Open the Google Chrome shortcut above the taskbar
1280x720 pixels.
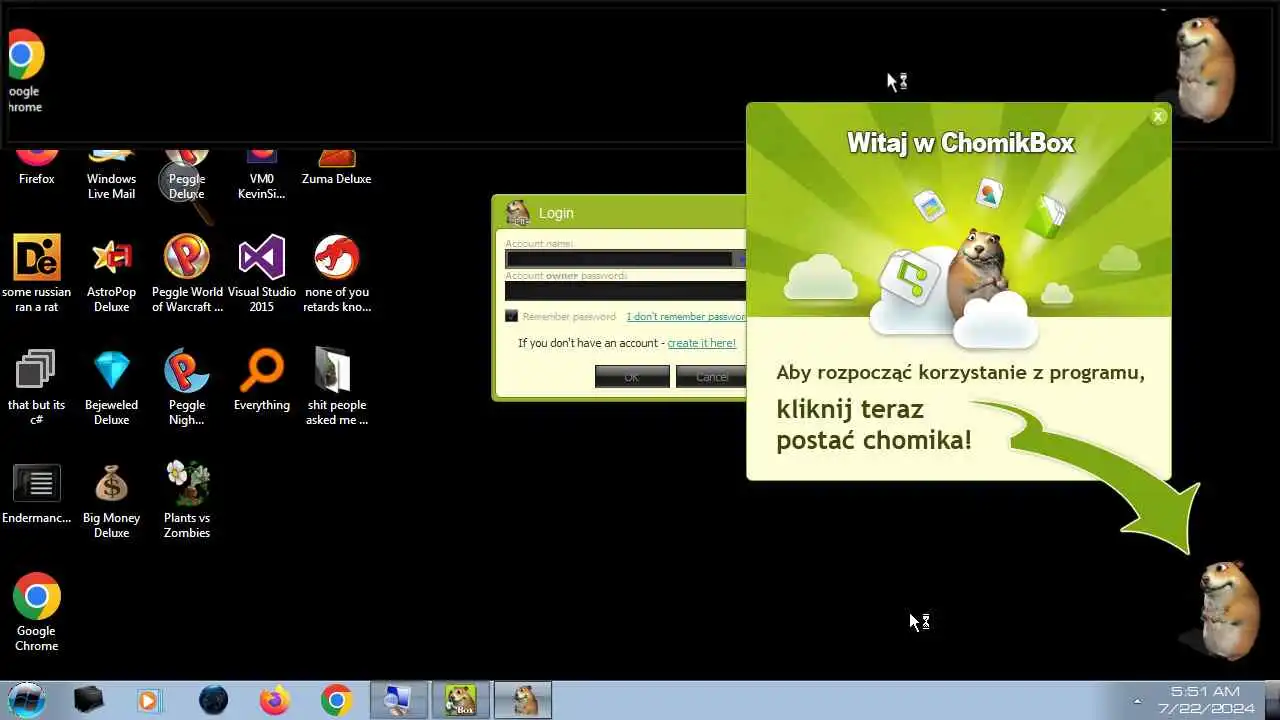[x=37, y=612]
